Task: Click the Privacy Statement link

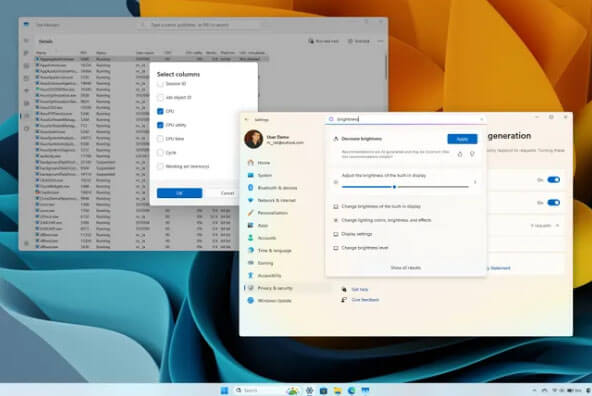Action: (499, 268)
